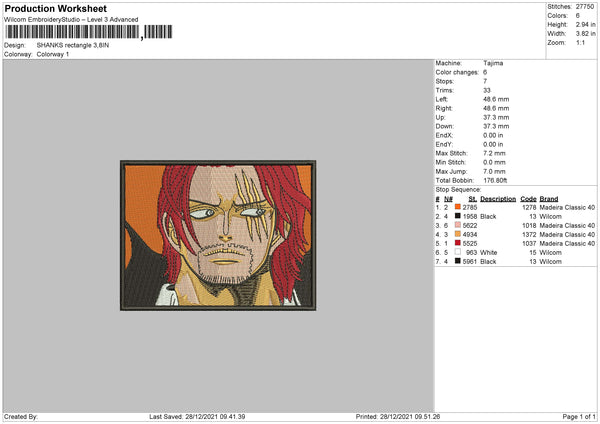This screenshot has height=424, width=600.
Task: Click the 'Description' column header
Action: click(498, 199)
